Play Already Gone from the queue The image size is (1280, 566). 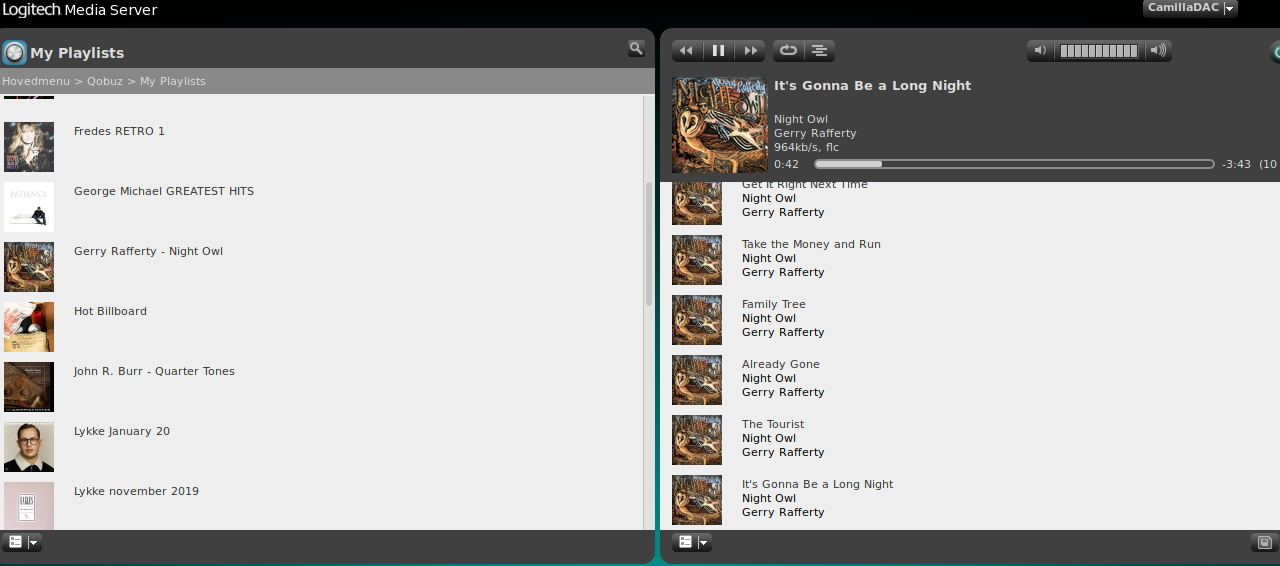point(781,364)
